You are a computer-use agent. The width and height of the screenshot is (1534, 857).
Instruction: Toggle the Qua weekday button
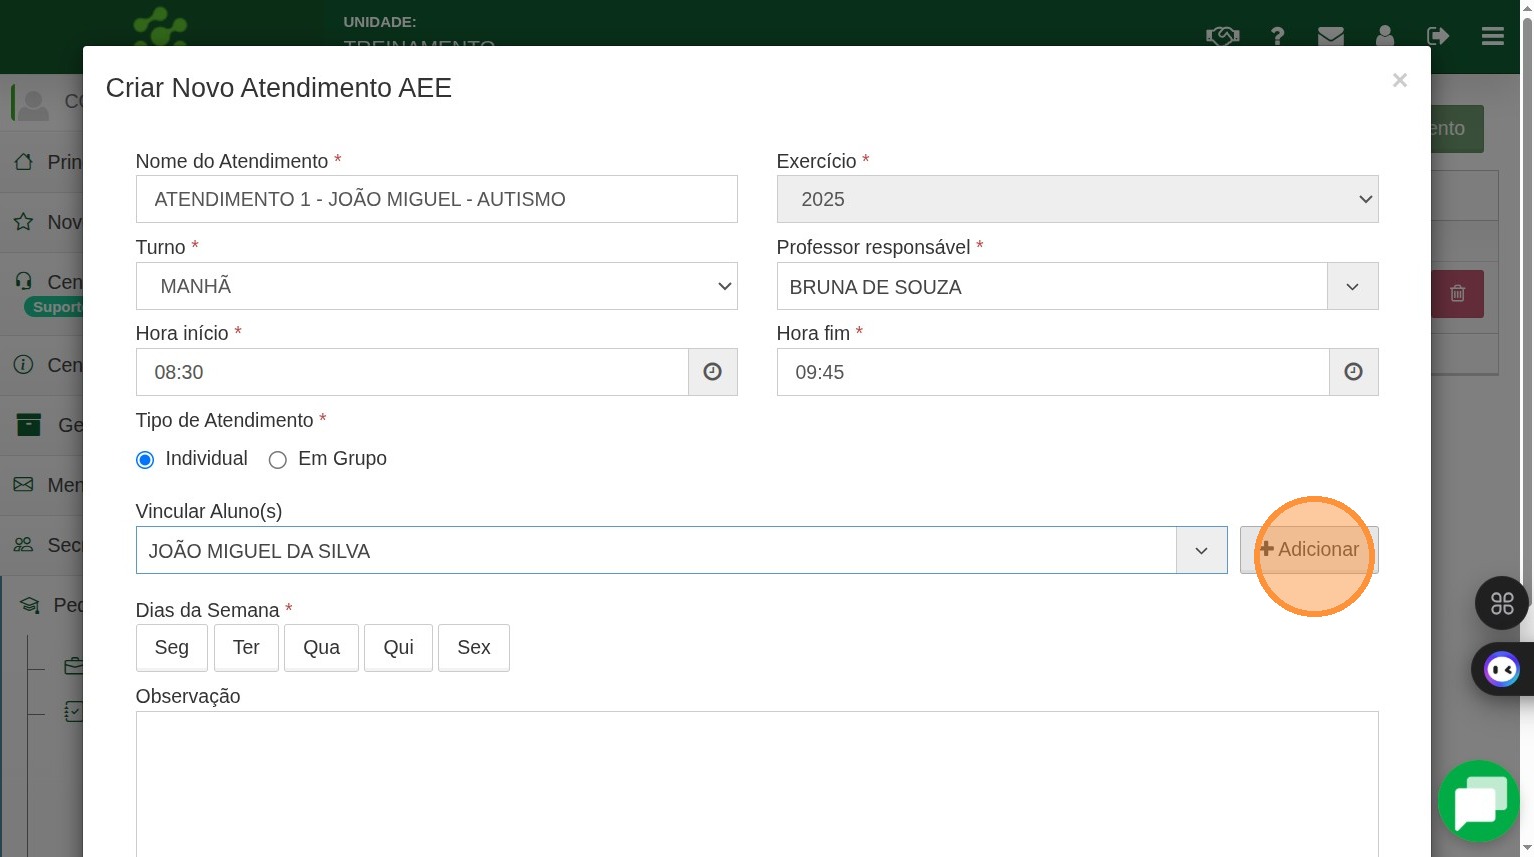321,648
